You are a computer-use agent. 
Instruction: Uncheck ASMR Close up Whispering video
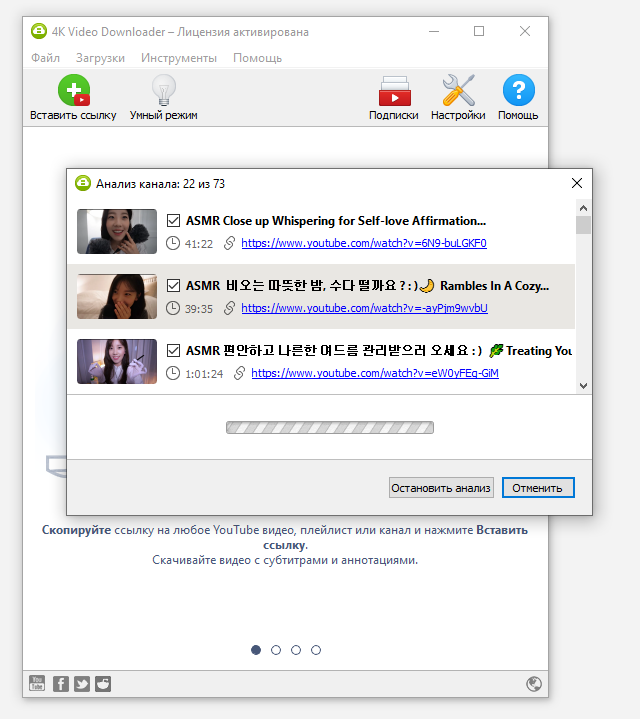coord(173,220)
